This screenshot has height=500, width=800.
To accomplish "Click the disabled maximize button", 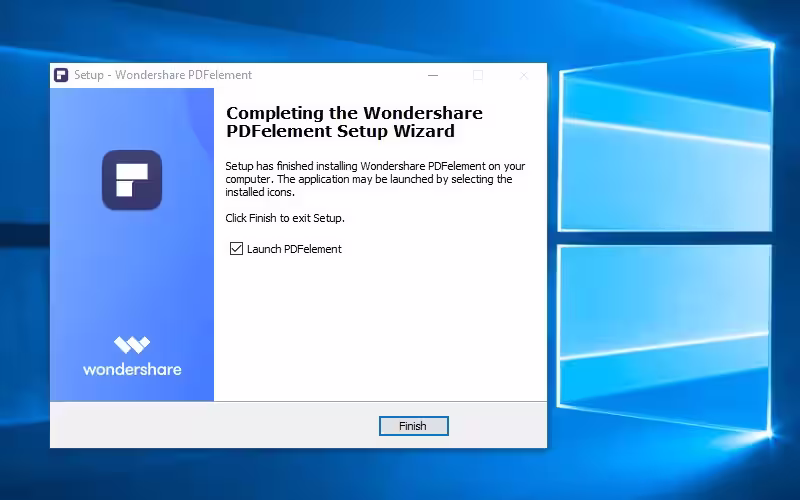I will pyautogui.click(x=478, y=75).
